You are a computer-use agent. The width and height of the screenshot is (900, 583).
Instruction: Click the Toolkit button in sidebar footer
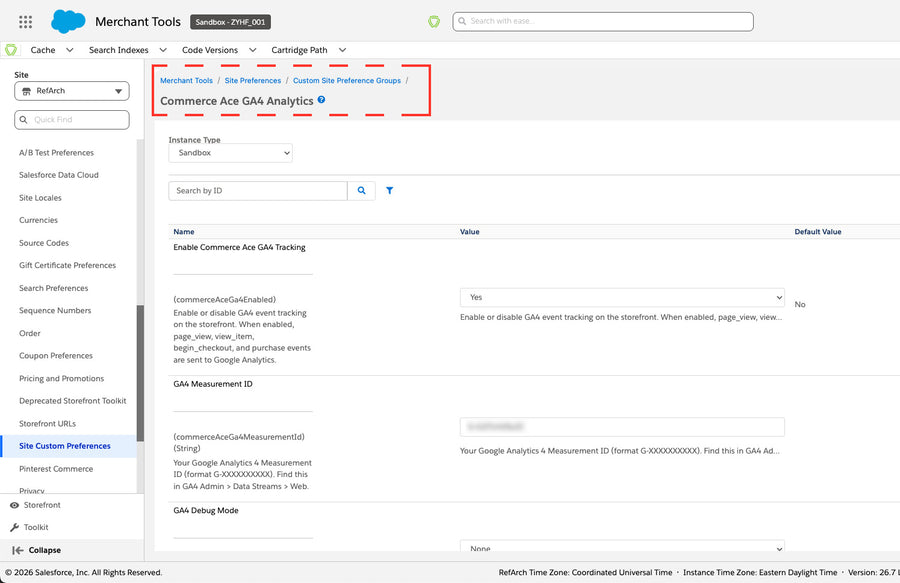click(x=29, y=527)
